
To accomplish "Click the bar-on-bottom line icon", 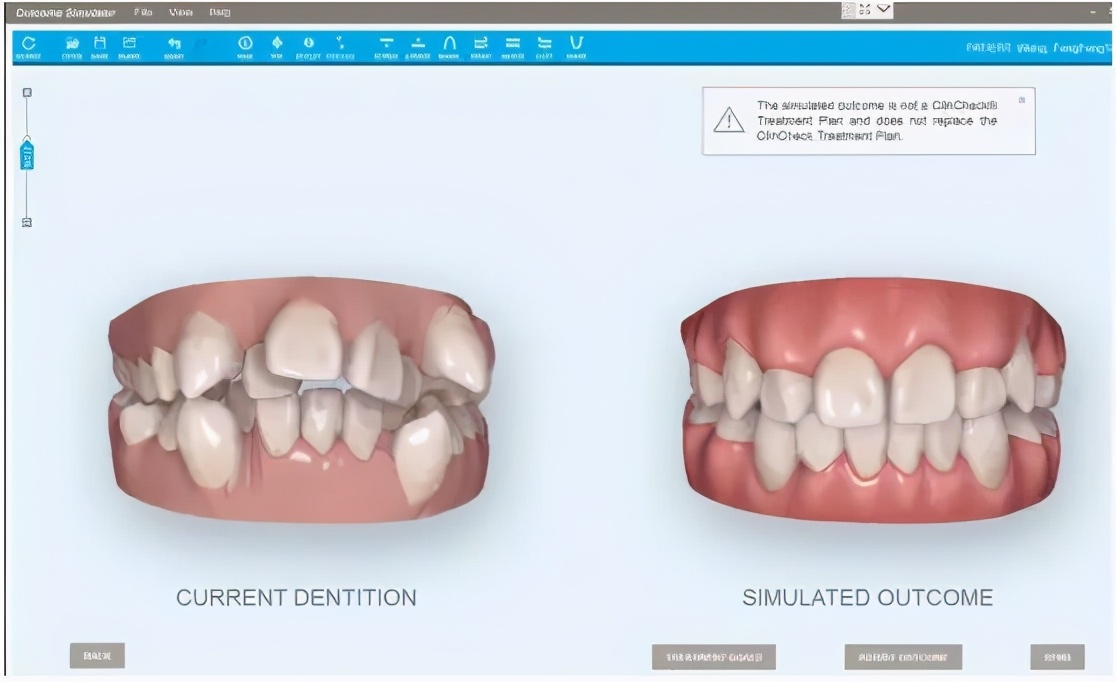I will [418, 43].
